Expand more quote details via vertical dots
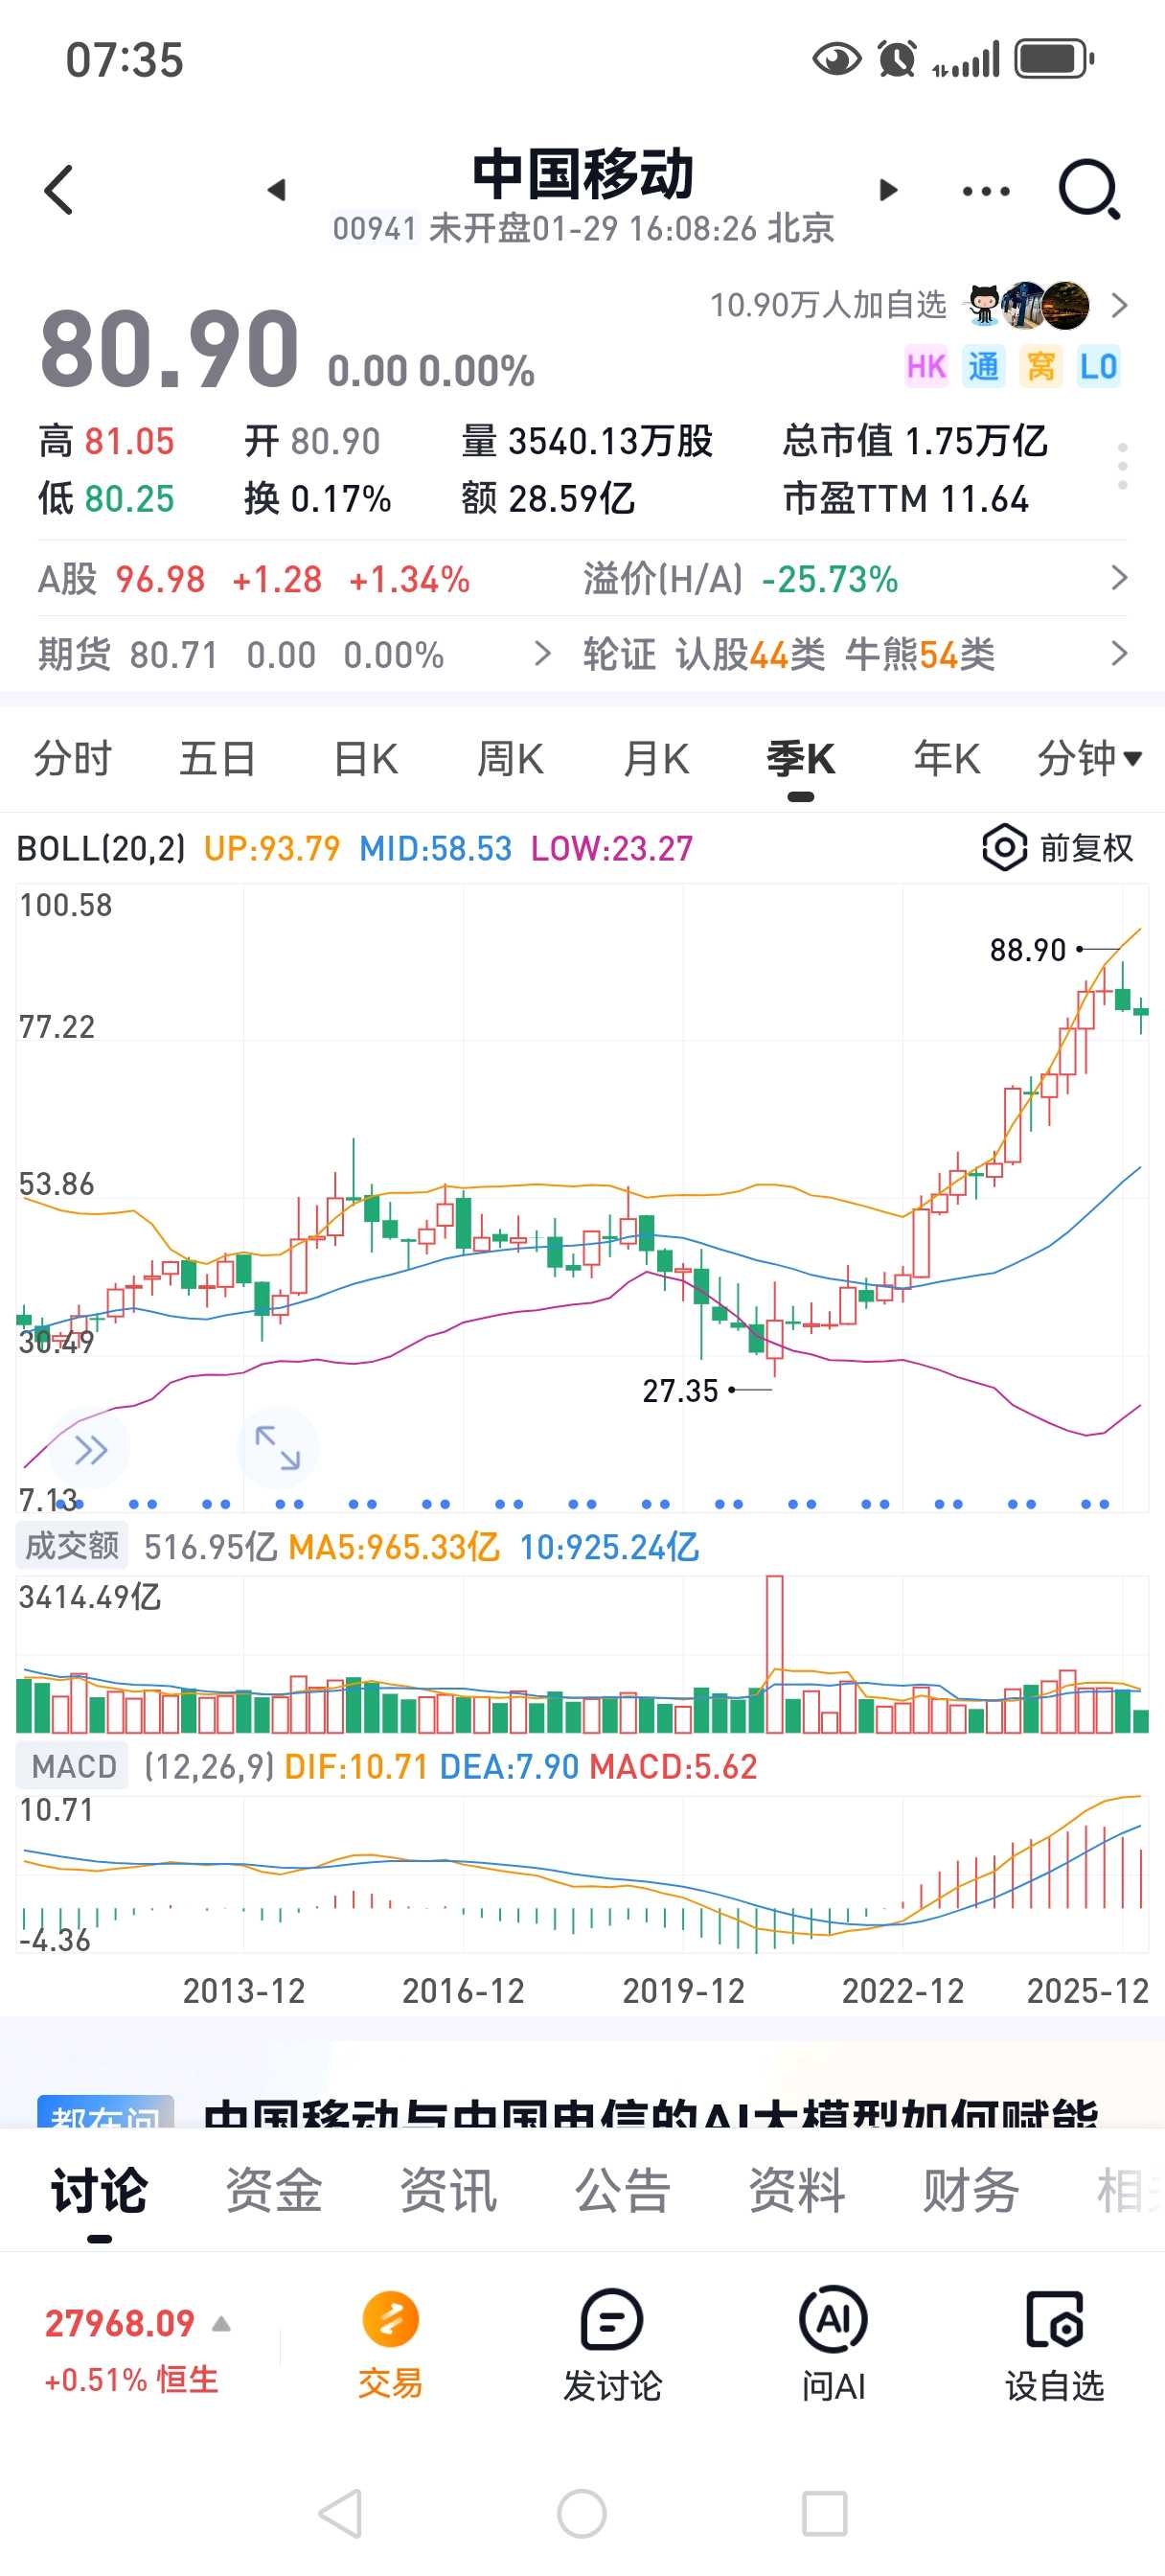1165x2576 pixels. (1123, 467)
